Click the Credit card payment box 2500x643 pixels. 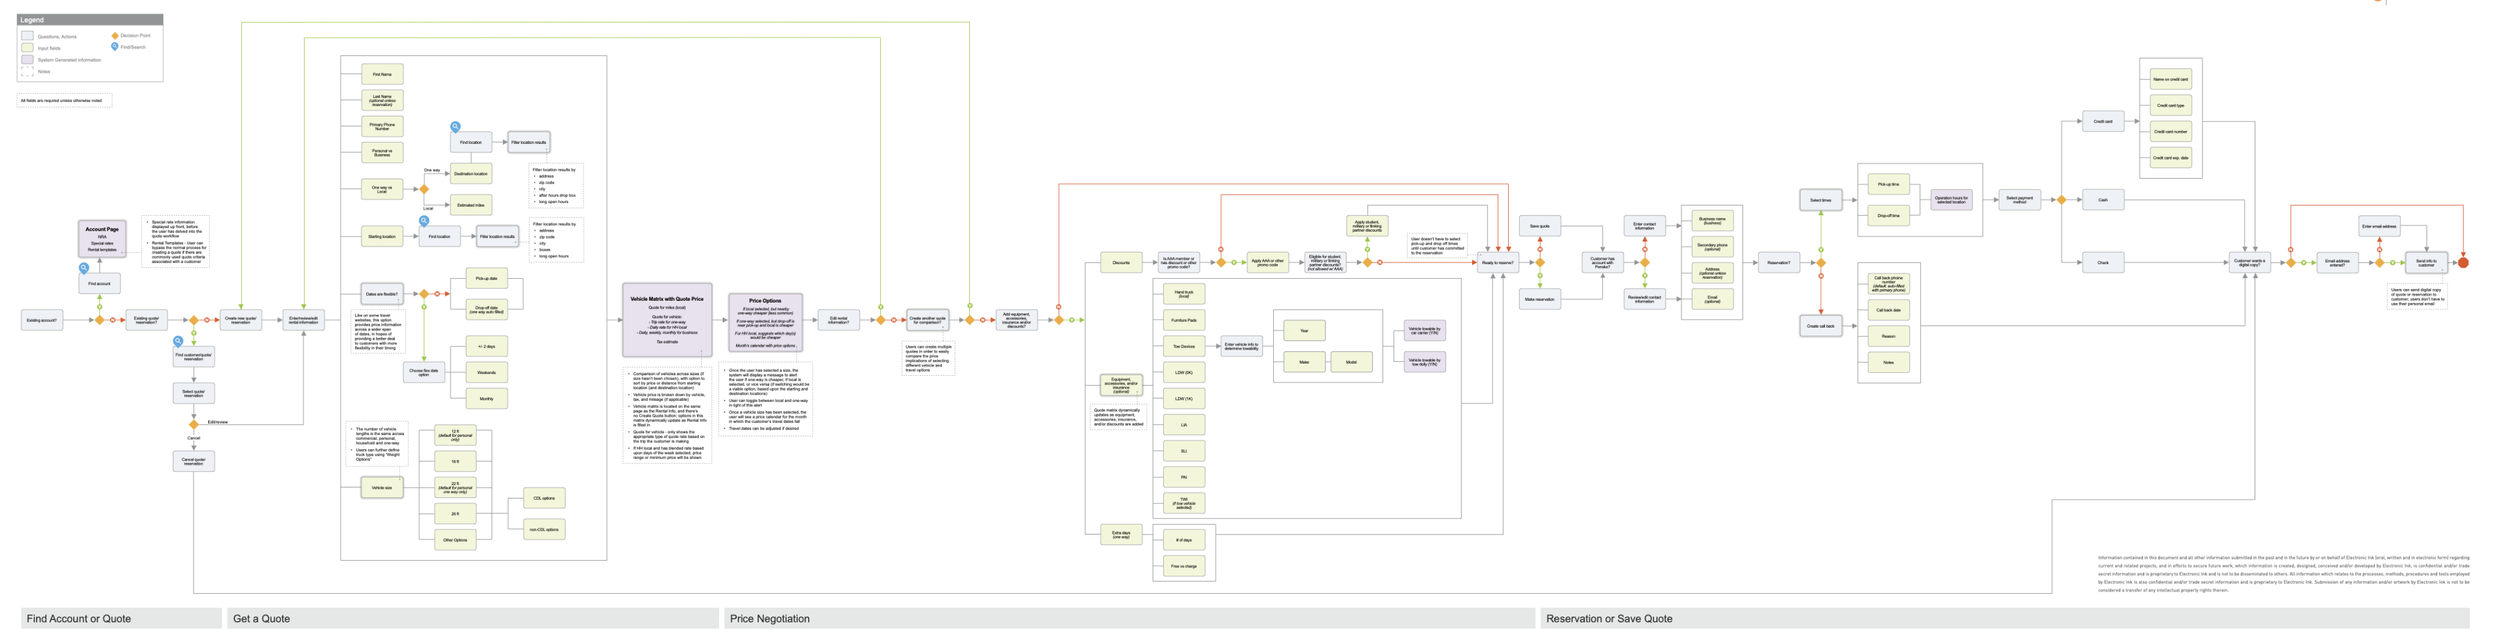tap(2103, 121)
